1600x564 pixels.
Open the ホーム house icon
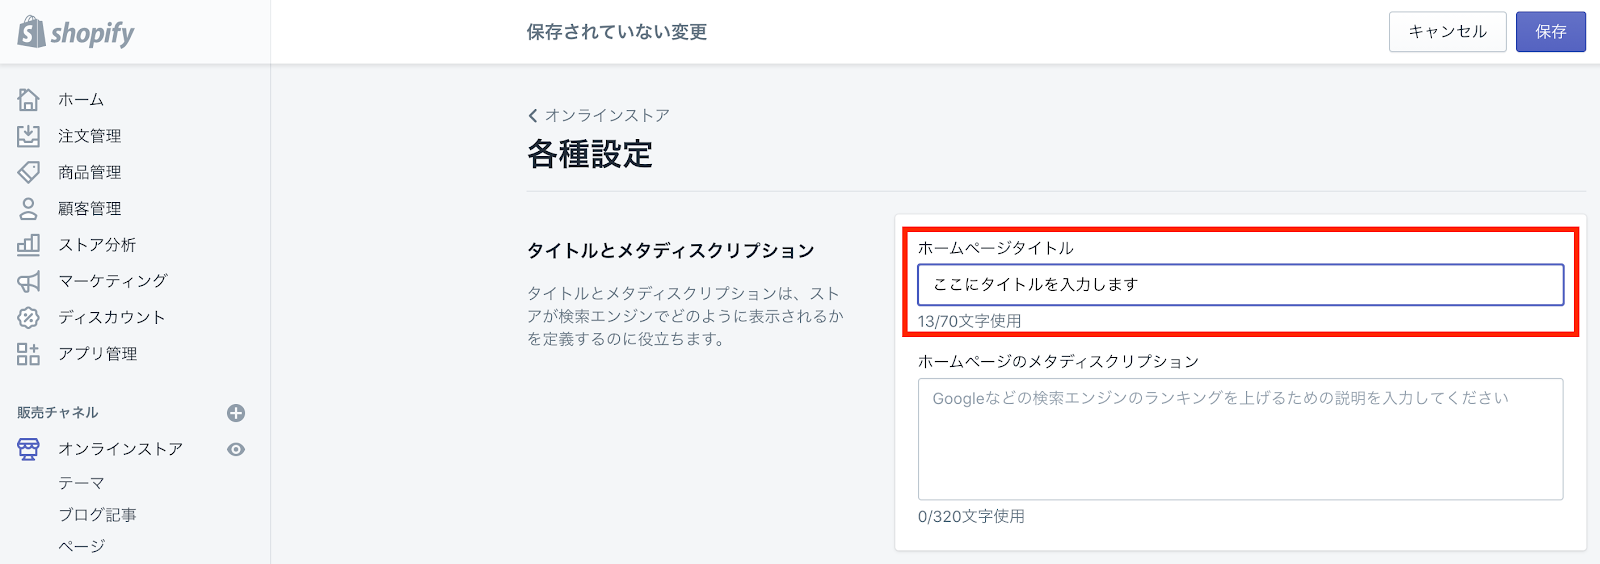pyautogui.click(x=29, y=99)
